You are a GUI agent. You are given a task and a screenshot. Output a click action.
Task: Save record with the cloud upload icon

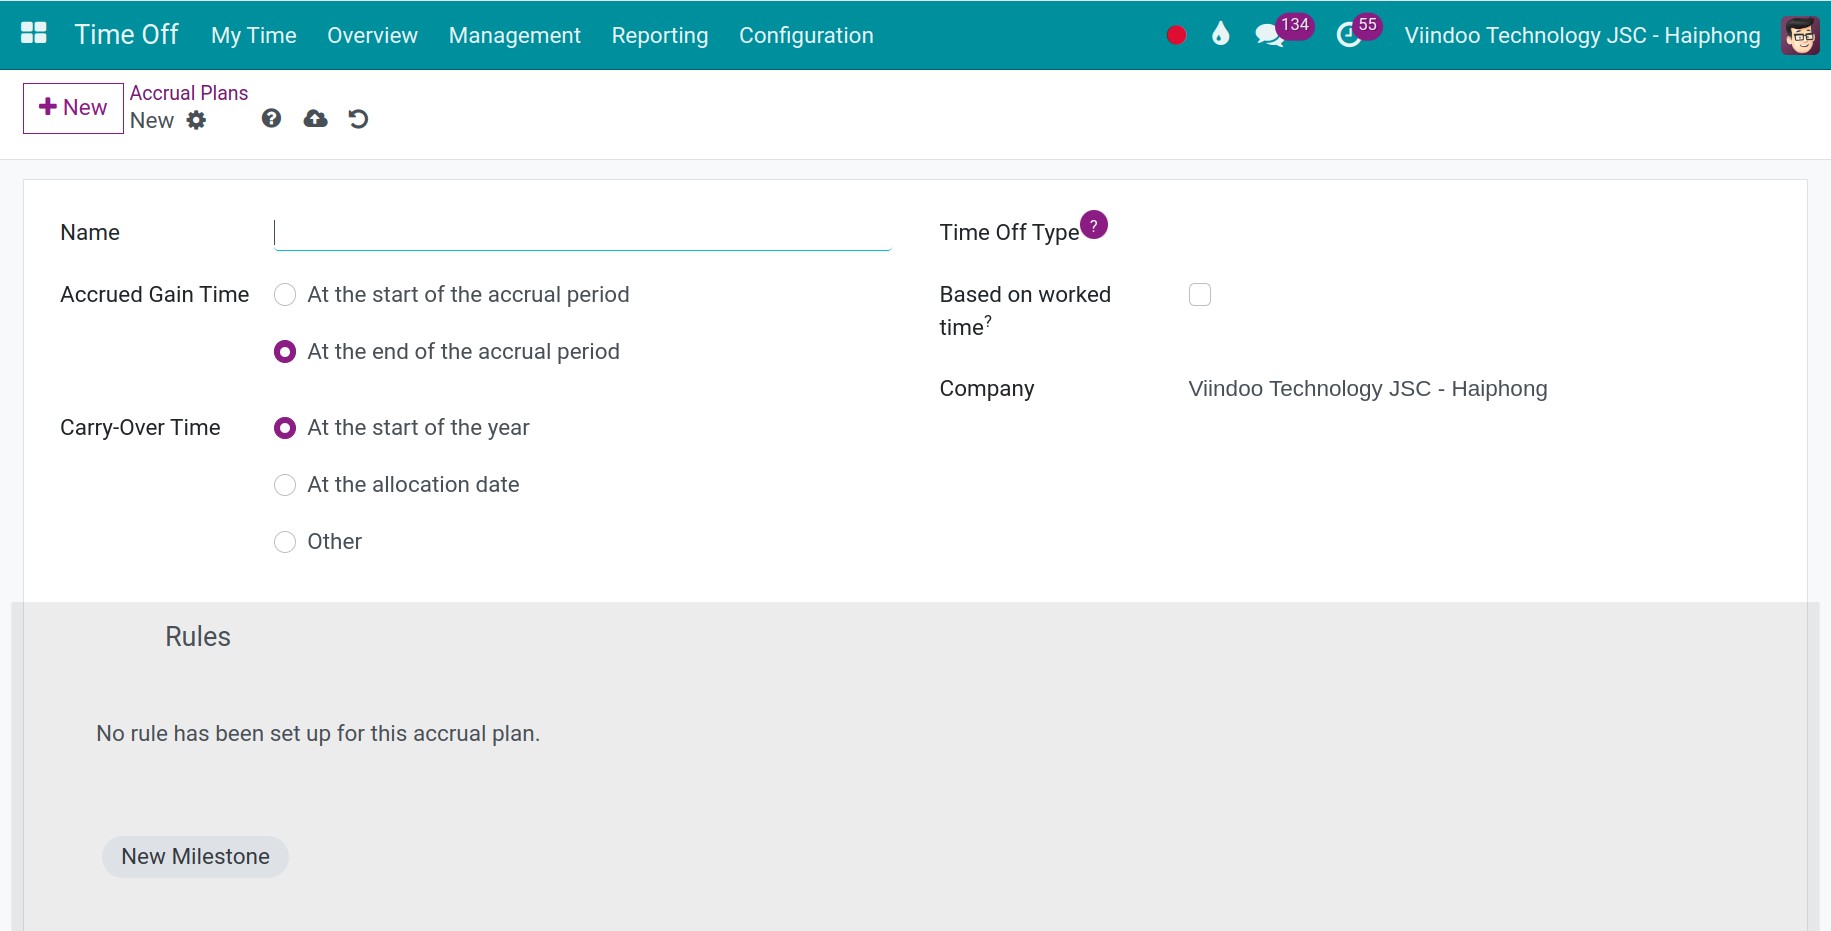(315, 118)
